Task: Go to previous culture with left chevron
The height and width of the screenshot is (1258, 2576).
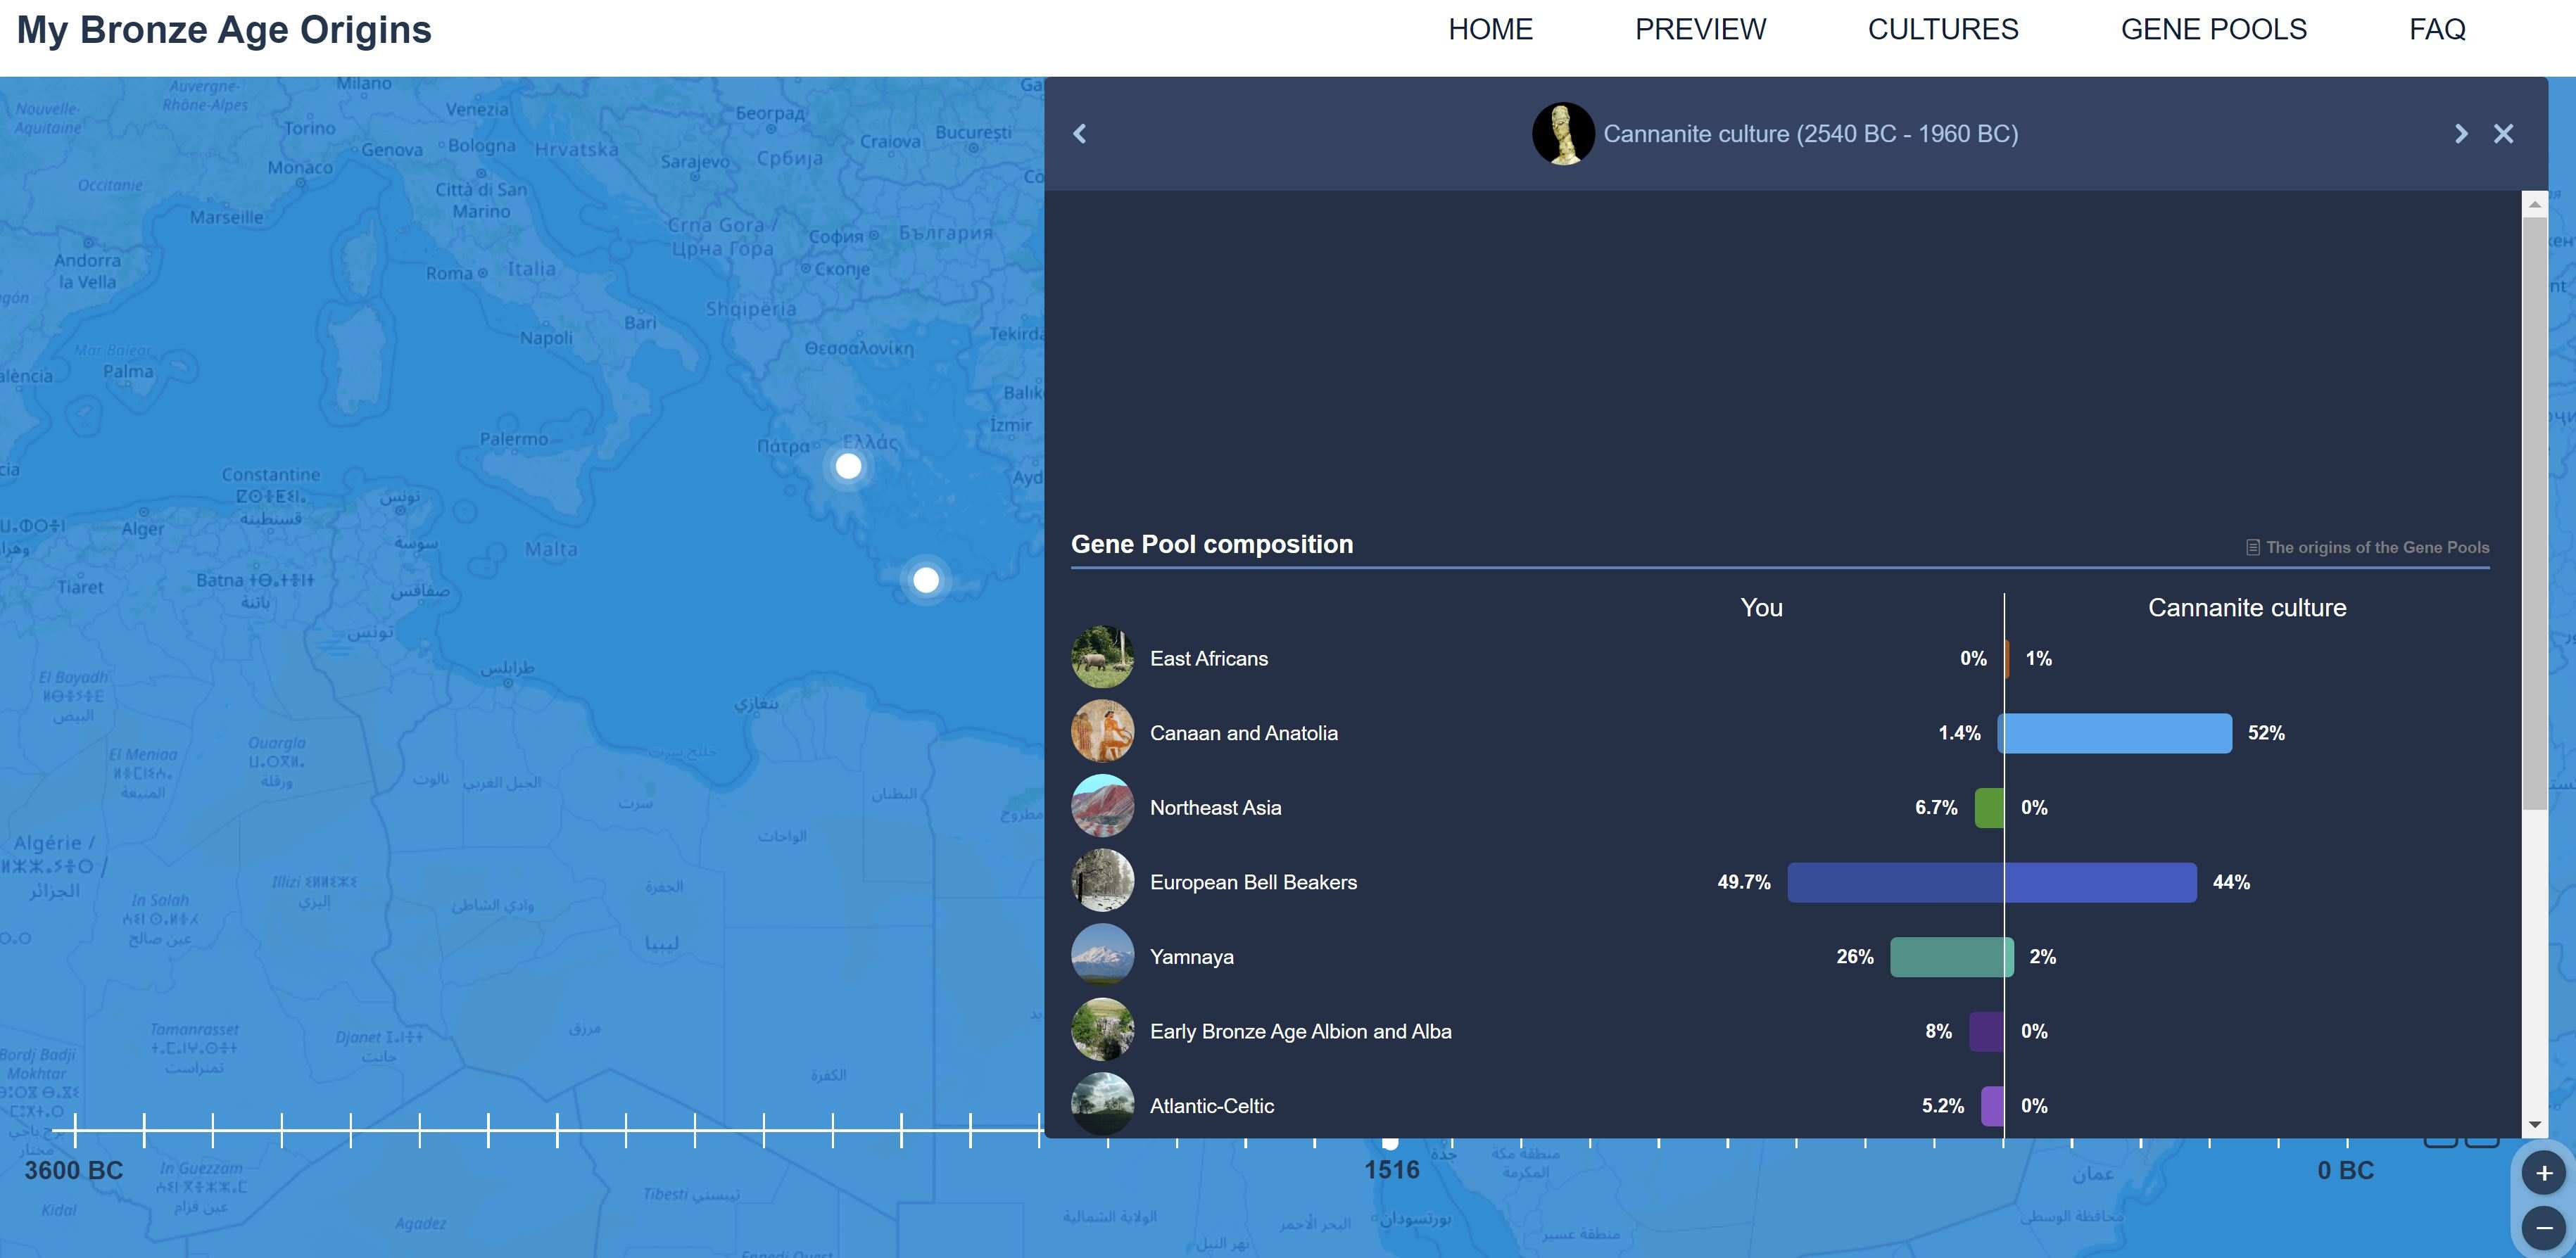Action: pyautogui.click(x=1079, y=134)
